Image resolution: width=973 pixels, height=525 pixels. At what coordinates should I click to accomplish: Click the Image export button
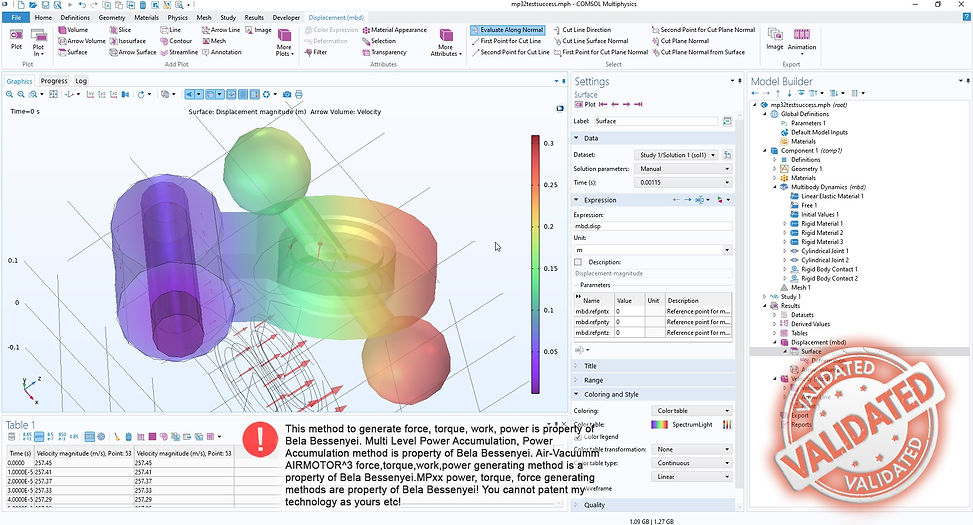point(774,39)
